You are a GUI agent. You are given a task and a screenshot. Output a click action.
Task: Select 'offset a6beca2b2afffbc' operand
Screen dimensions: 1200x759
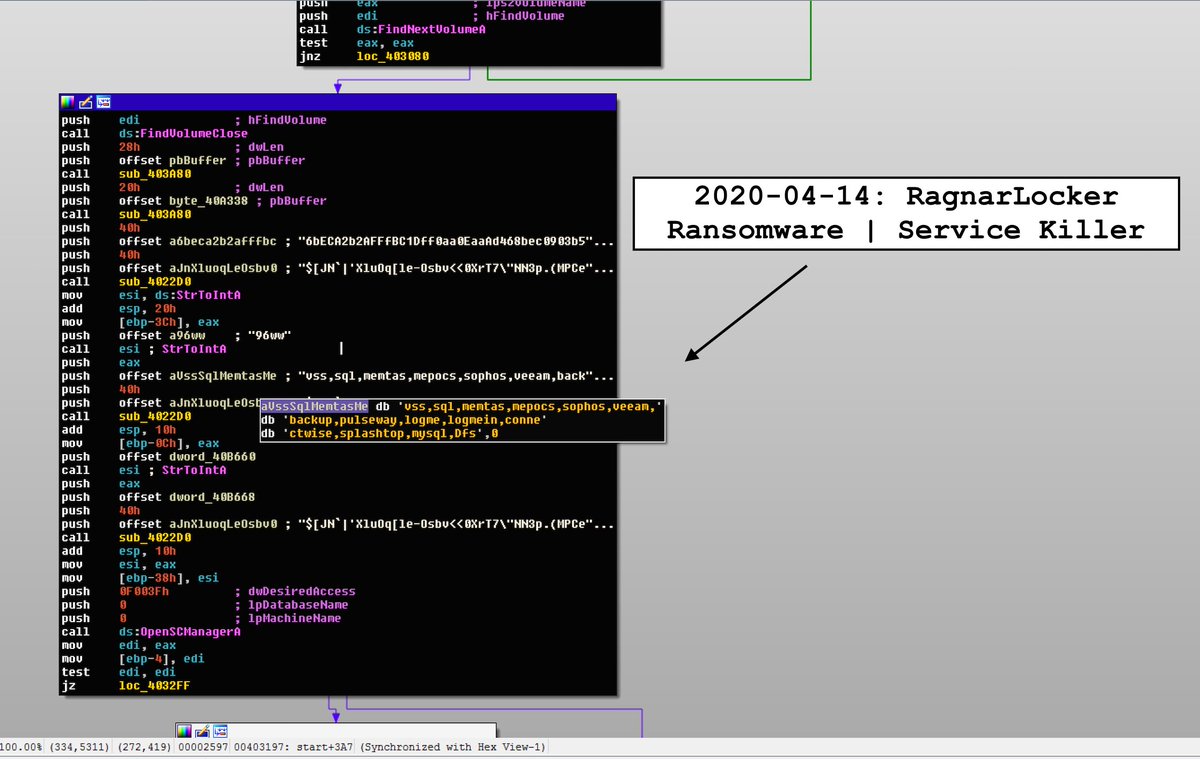tap(197, 241)
